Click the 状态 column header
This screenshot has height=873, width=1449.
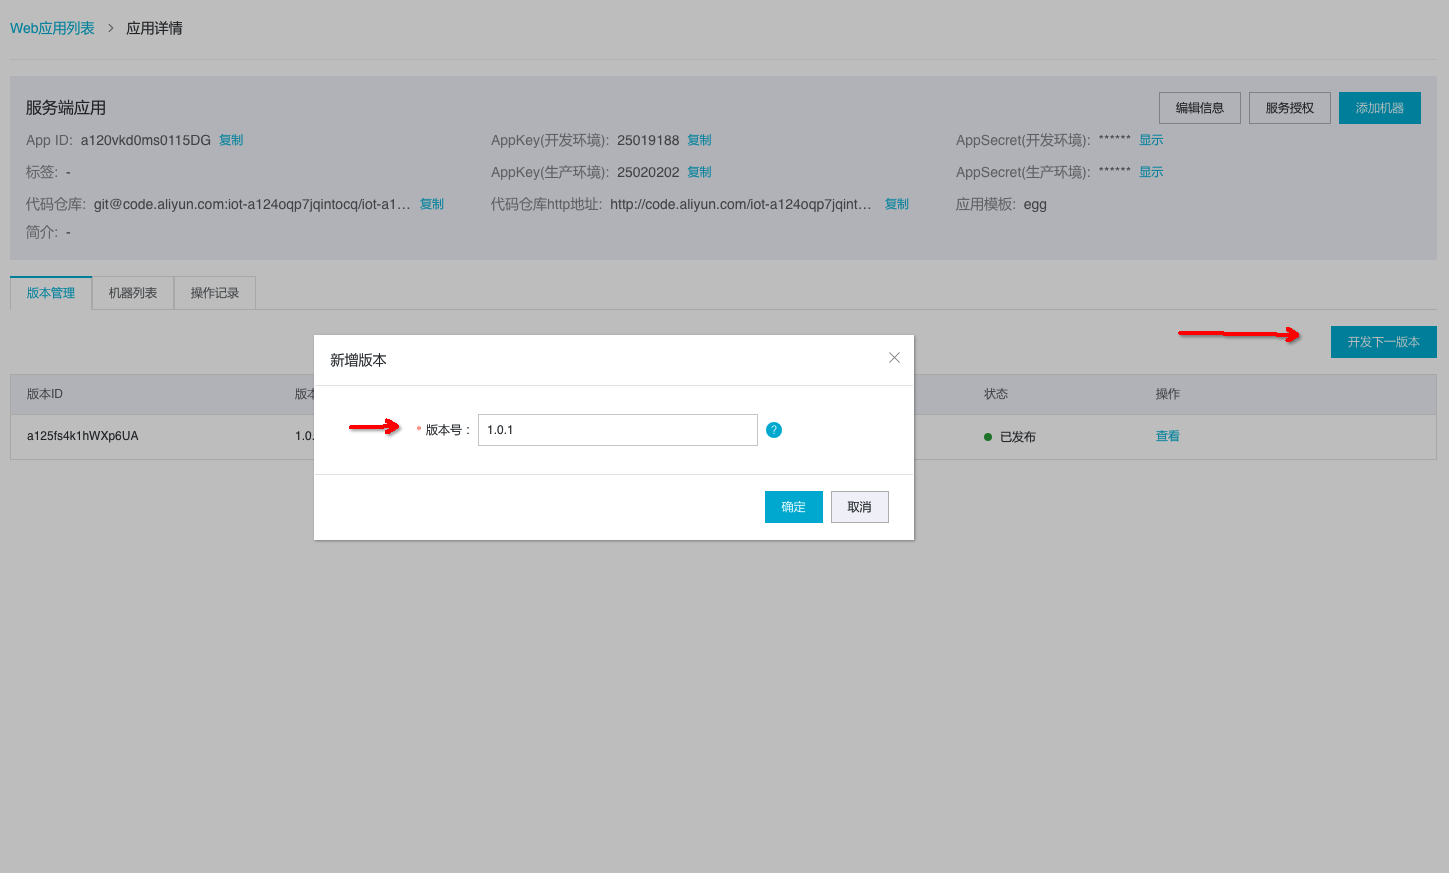point(996,394)
